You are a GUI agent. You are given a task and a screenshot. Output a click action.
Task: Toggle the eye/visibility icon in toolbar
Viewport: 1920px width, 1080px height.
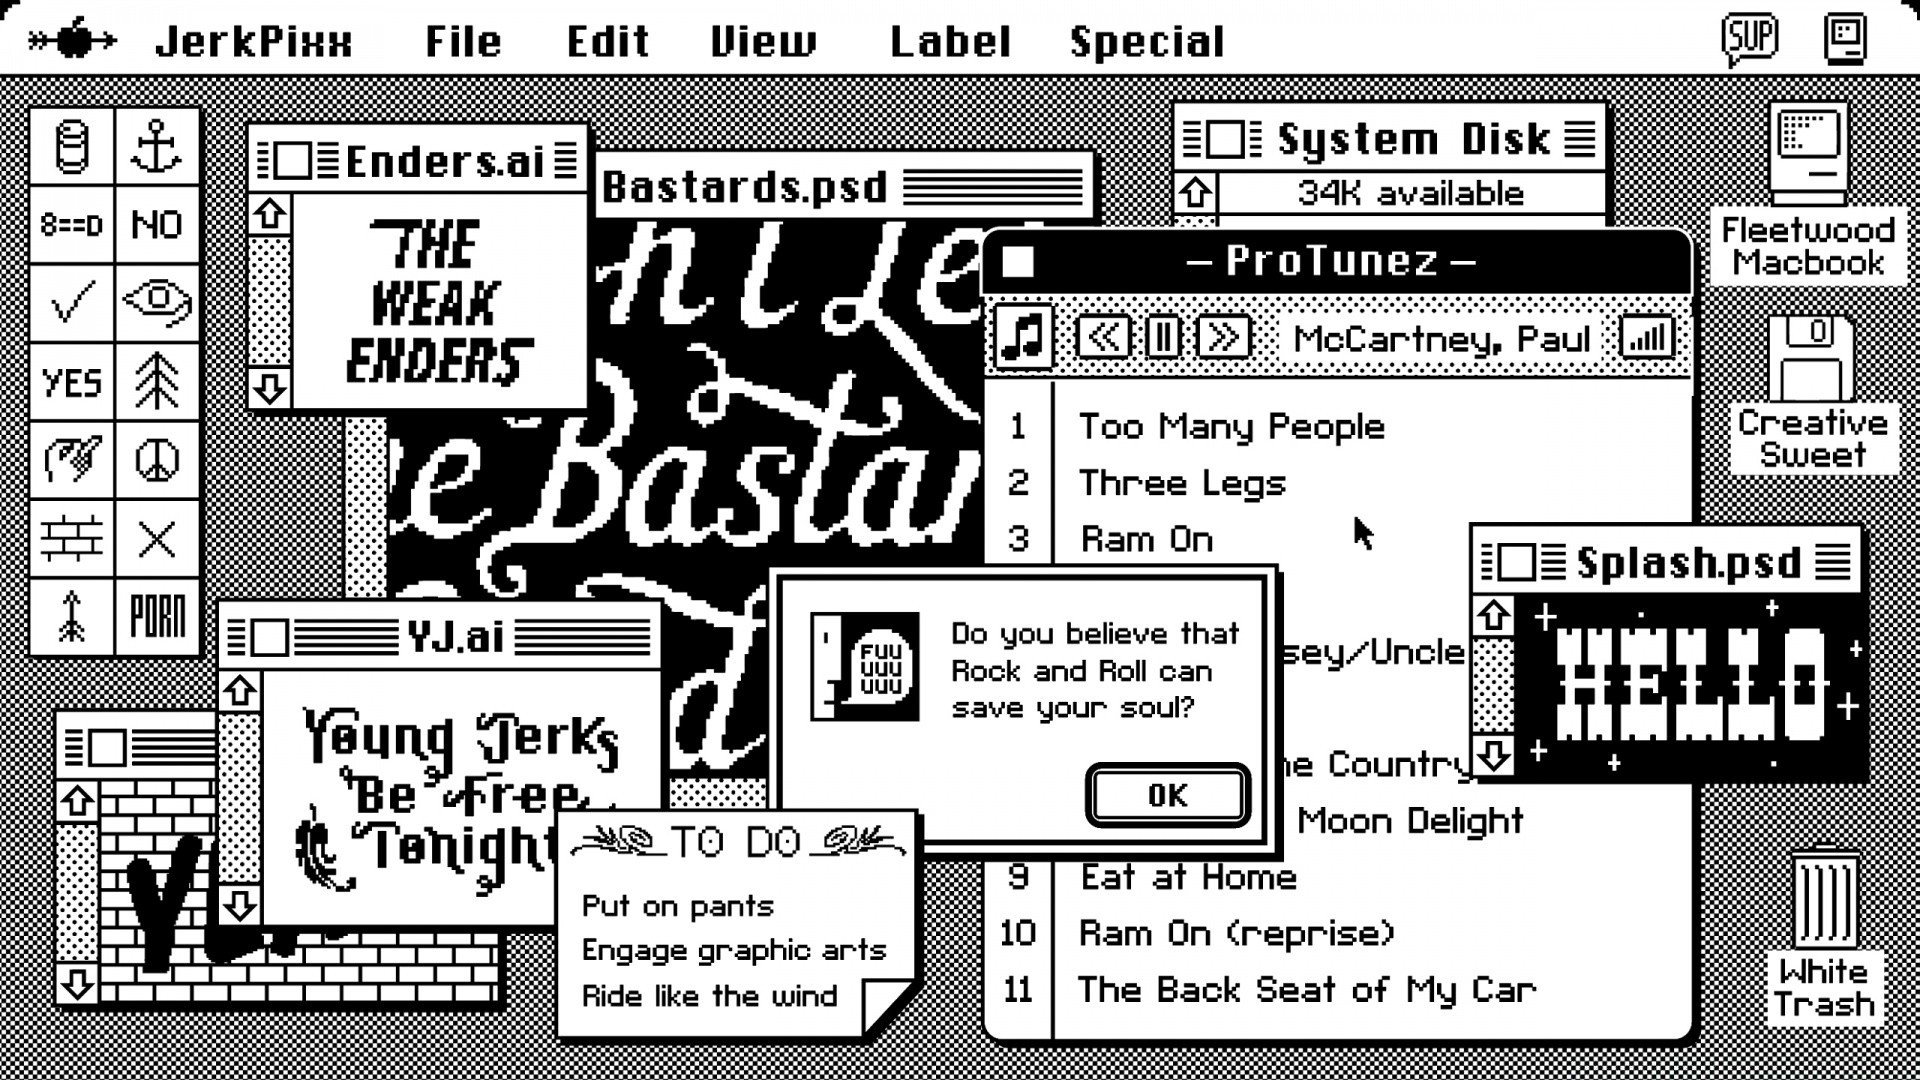pos(157,302)
